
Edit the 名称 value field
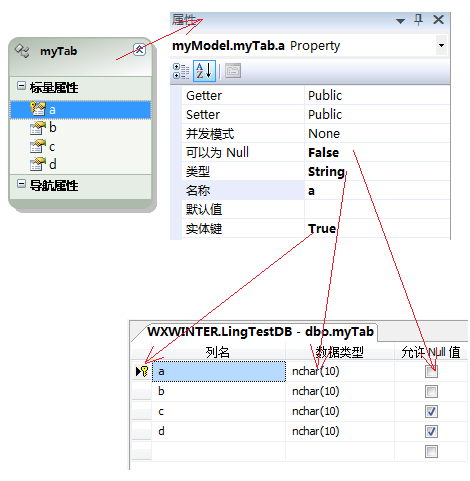[x=377, y=191]
